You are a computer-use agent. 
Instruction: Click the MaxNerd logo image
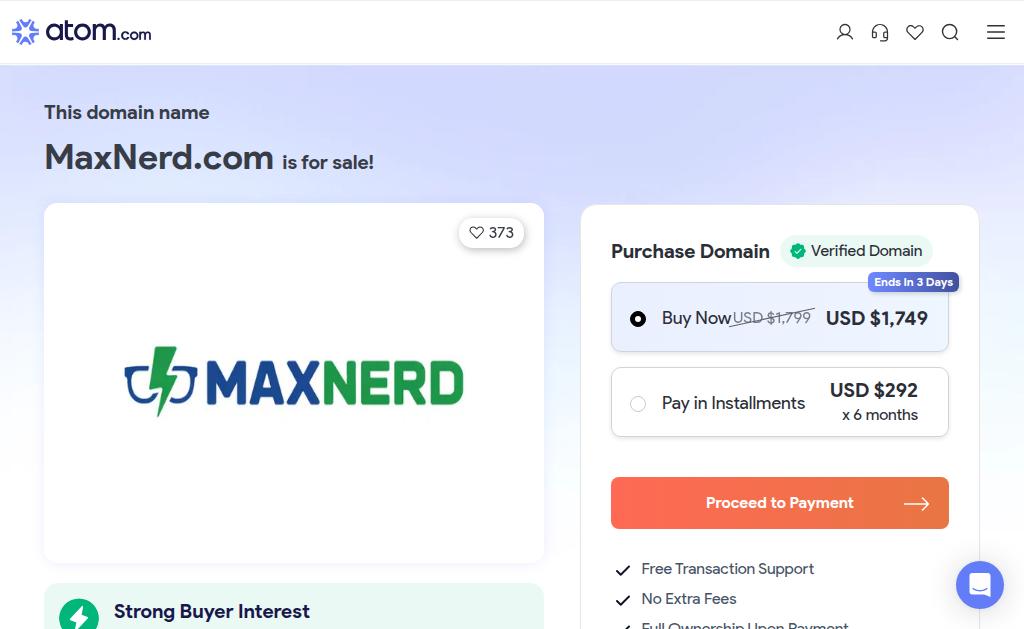[294, 381]
